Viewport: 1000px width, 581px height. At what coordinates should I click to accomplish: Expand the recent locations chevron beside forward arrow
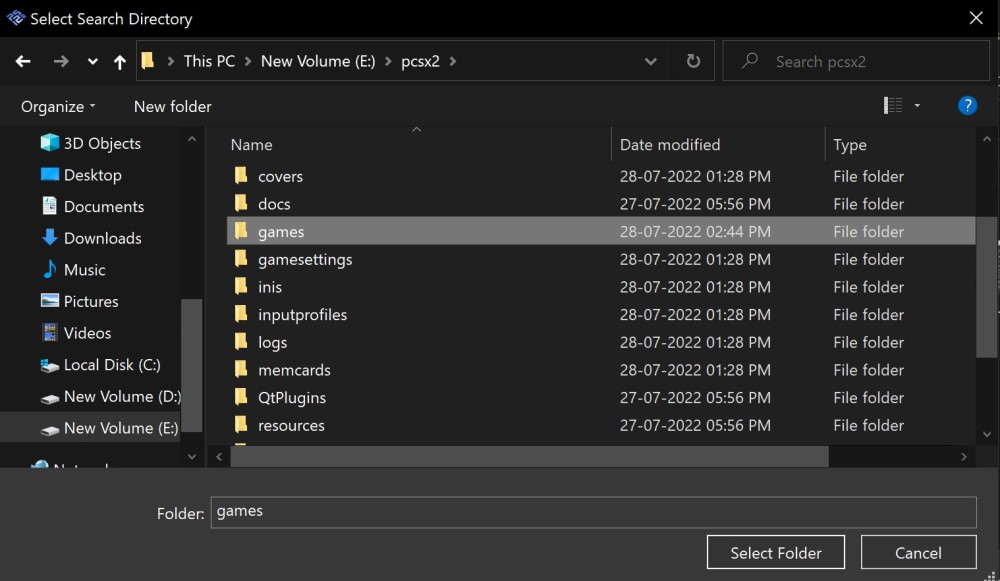click(x=92, y=61)
